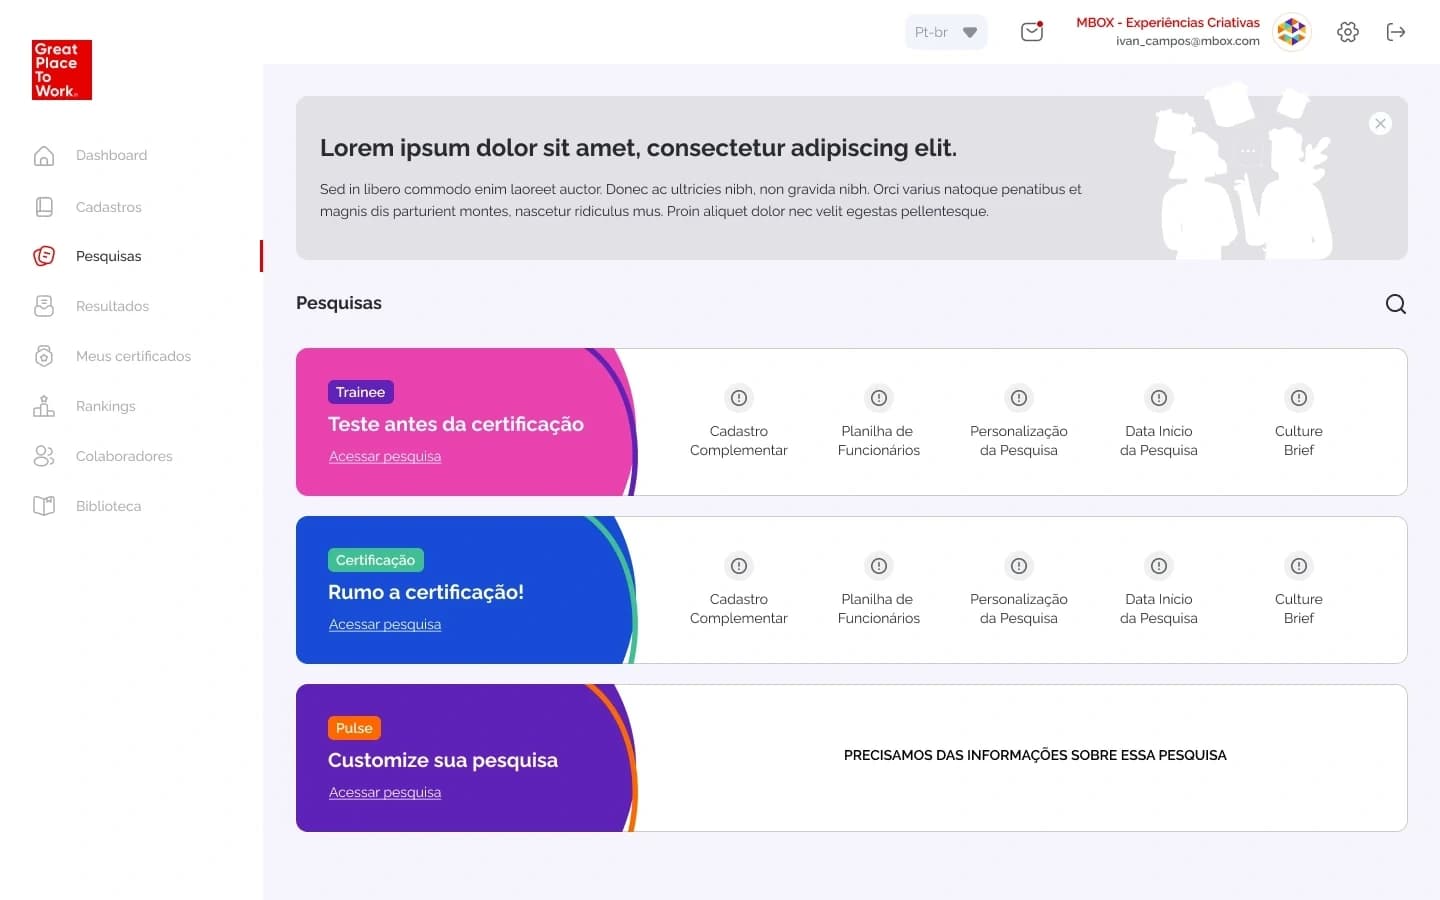Click the Lorem ipsum banner headline
The height and width of the screenshot is (900, 1440).
tap(638, 148)
